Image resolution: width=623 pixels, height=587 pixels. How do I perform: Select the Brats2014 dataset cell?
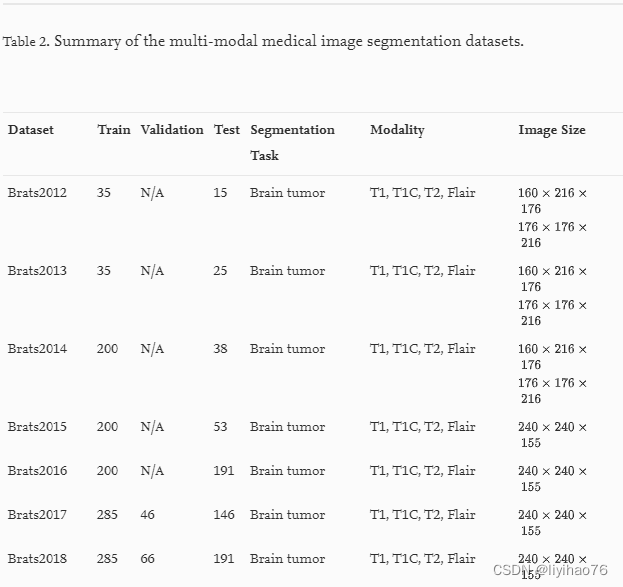click(37, 349)
